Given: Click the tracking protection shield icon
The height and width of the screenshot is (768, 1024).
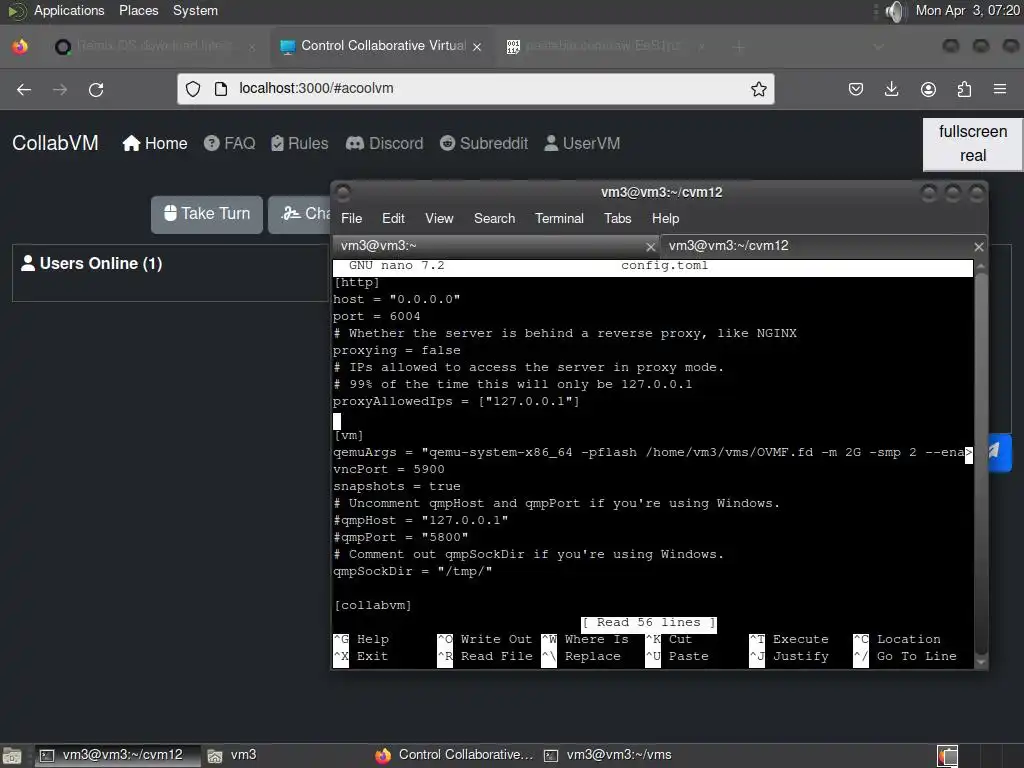Looking at the screenshot, I should pos(193,89).
